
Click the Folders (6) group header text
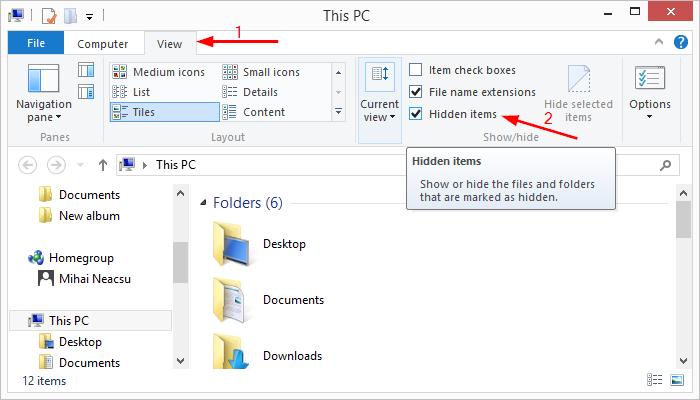[248, 203]
